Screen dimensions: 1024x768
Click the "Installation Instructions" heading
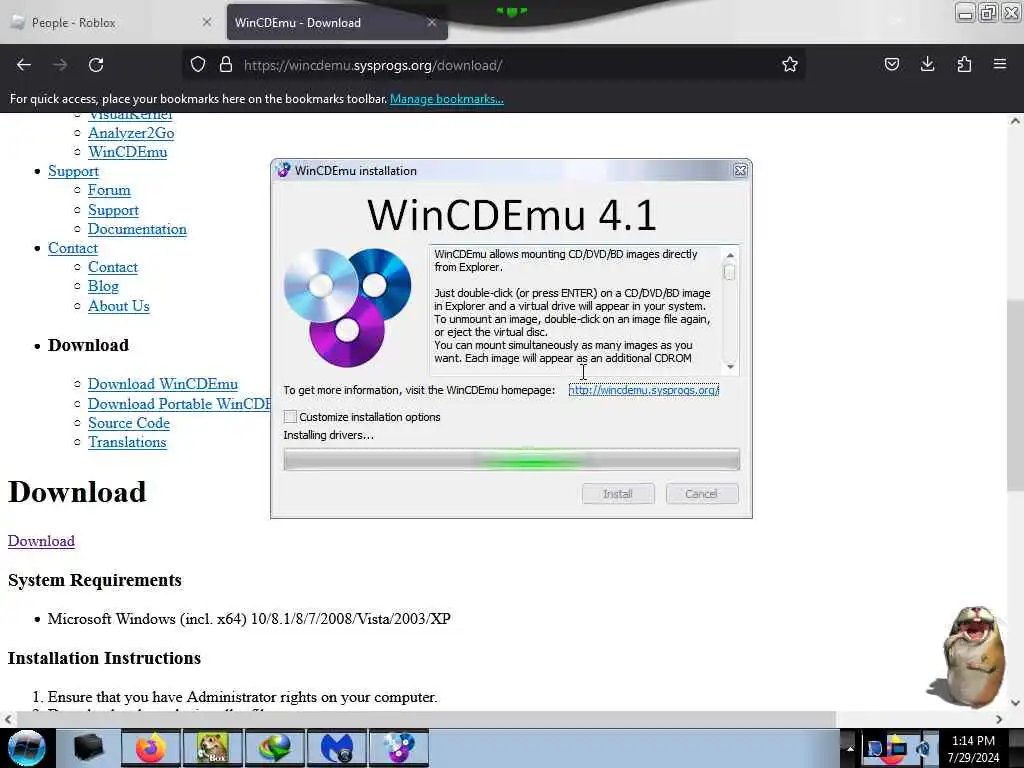pyautogui.click(x=104, y=658)
